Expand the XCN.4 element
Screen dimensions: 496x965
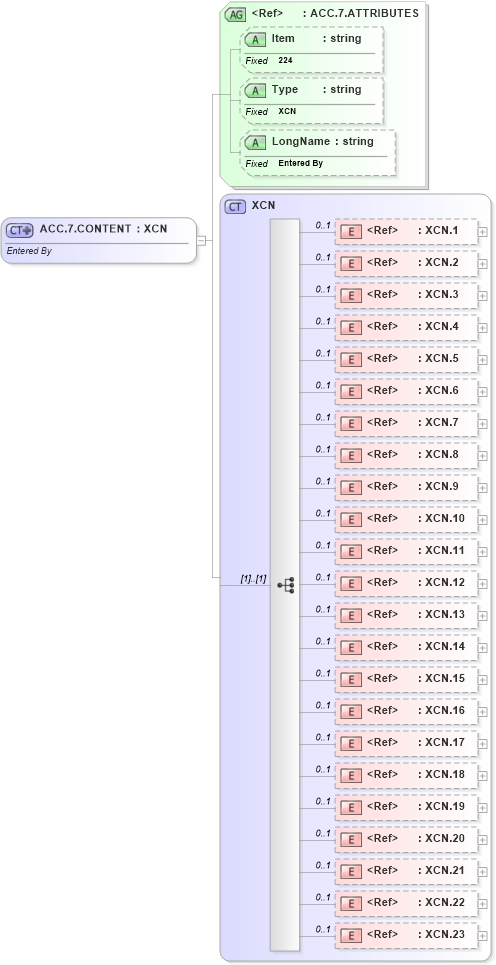pyautogui.click(x=482, y=328)
